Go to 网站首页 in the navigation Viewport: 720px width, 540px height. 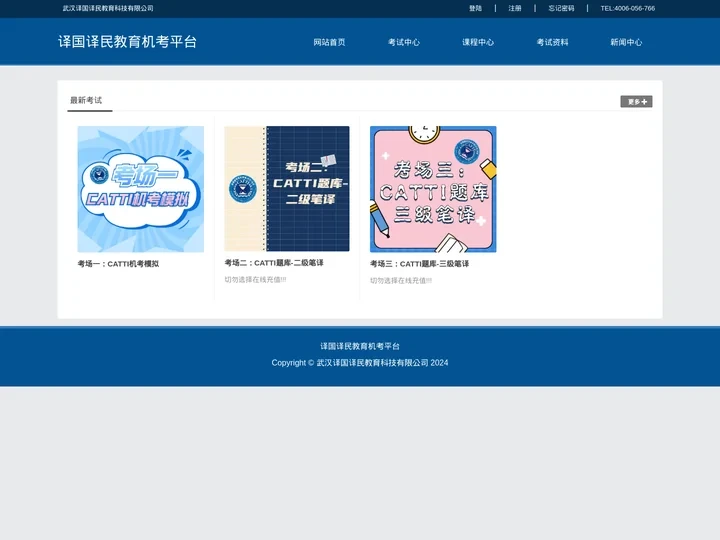(x=329, y=42)
